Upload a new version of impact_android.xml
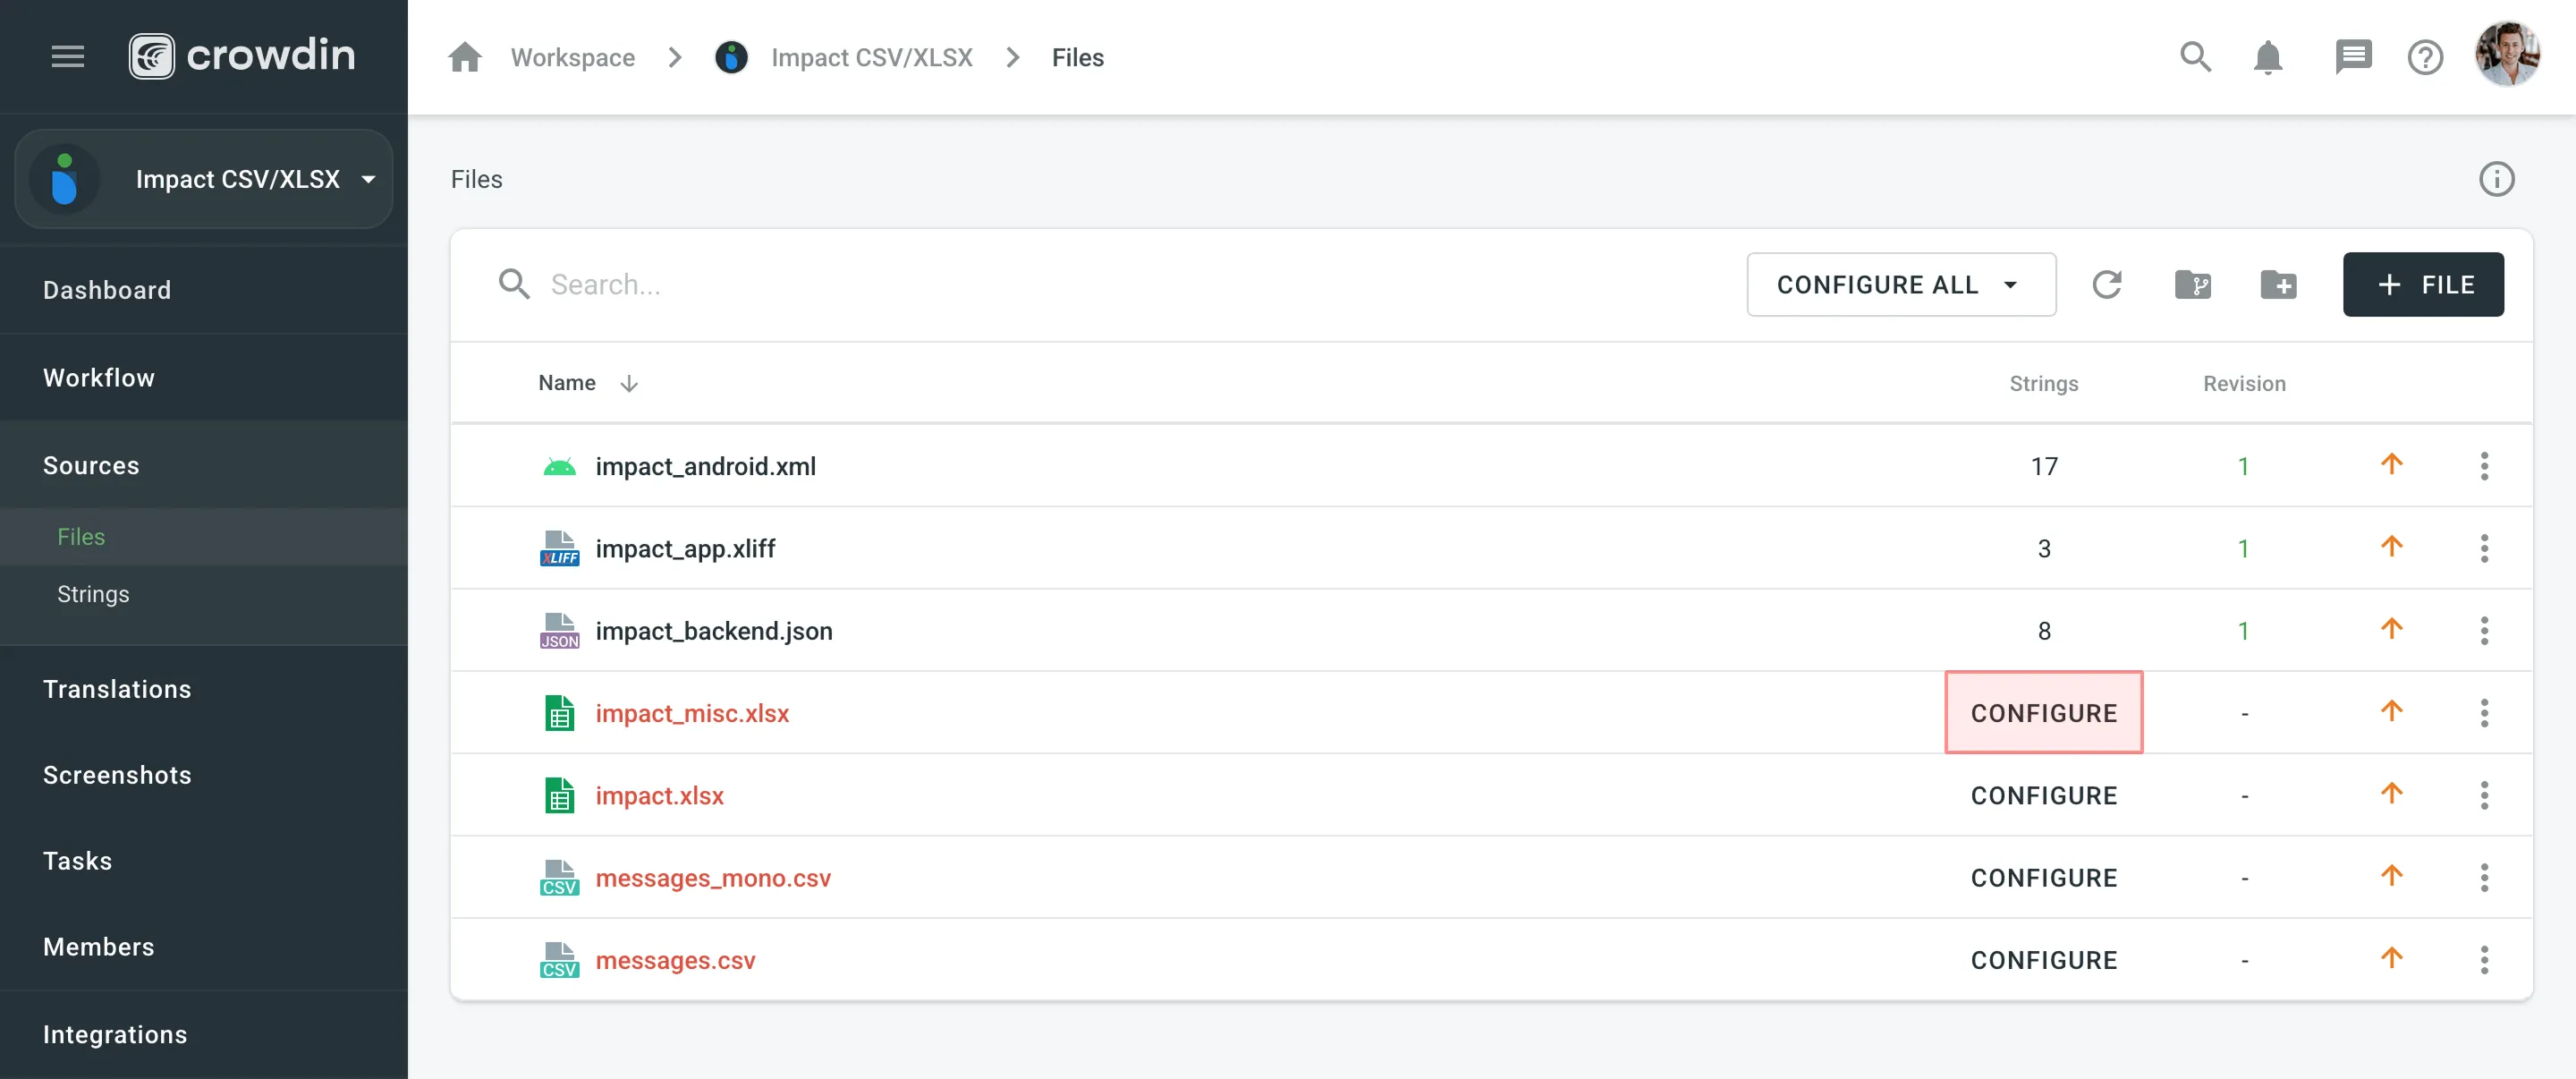The width and height of the screenshot is (2576, 1079). pos(2392,464)
